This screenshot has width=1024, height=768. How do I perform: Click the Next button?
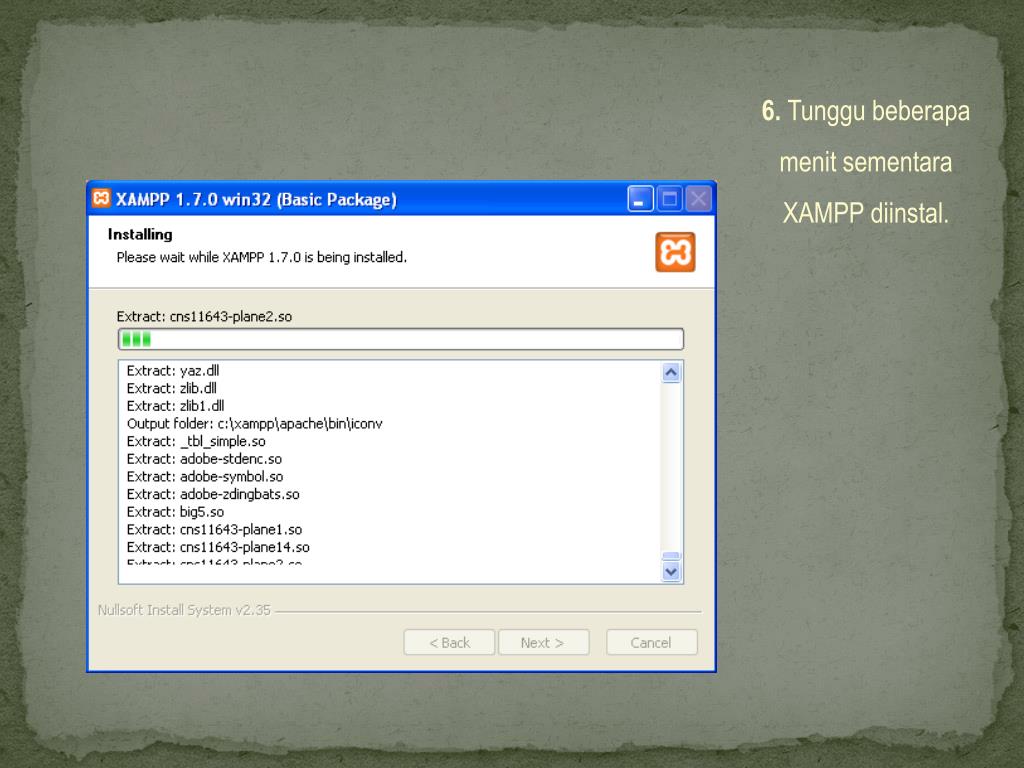click(x=543, y=643)
